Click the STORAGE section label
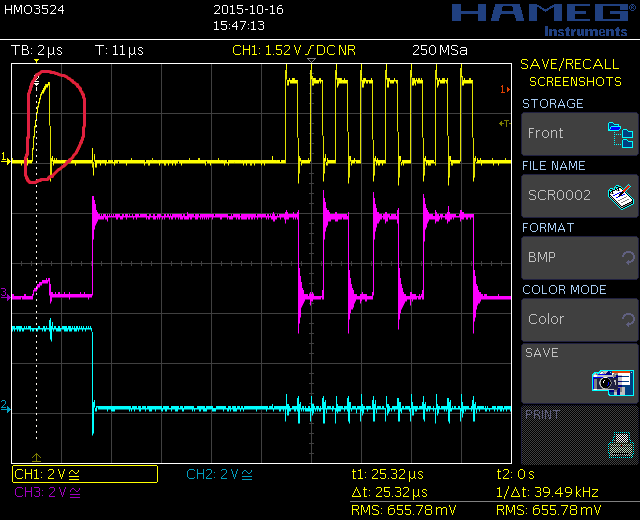The width and height of the screenshot is (640, 520). [553, 104]
